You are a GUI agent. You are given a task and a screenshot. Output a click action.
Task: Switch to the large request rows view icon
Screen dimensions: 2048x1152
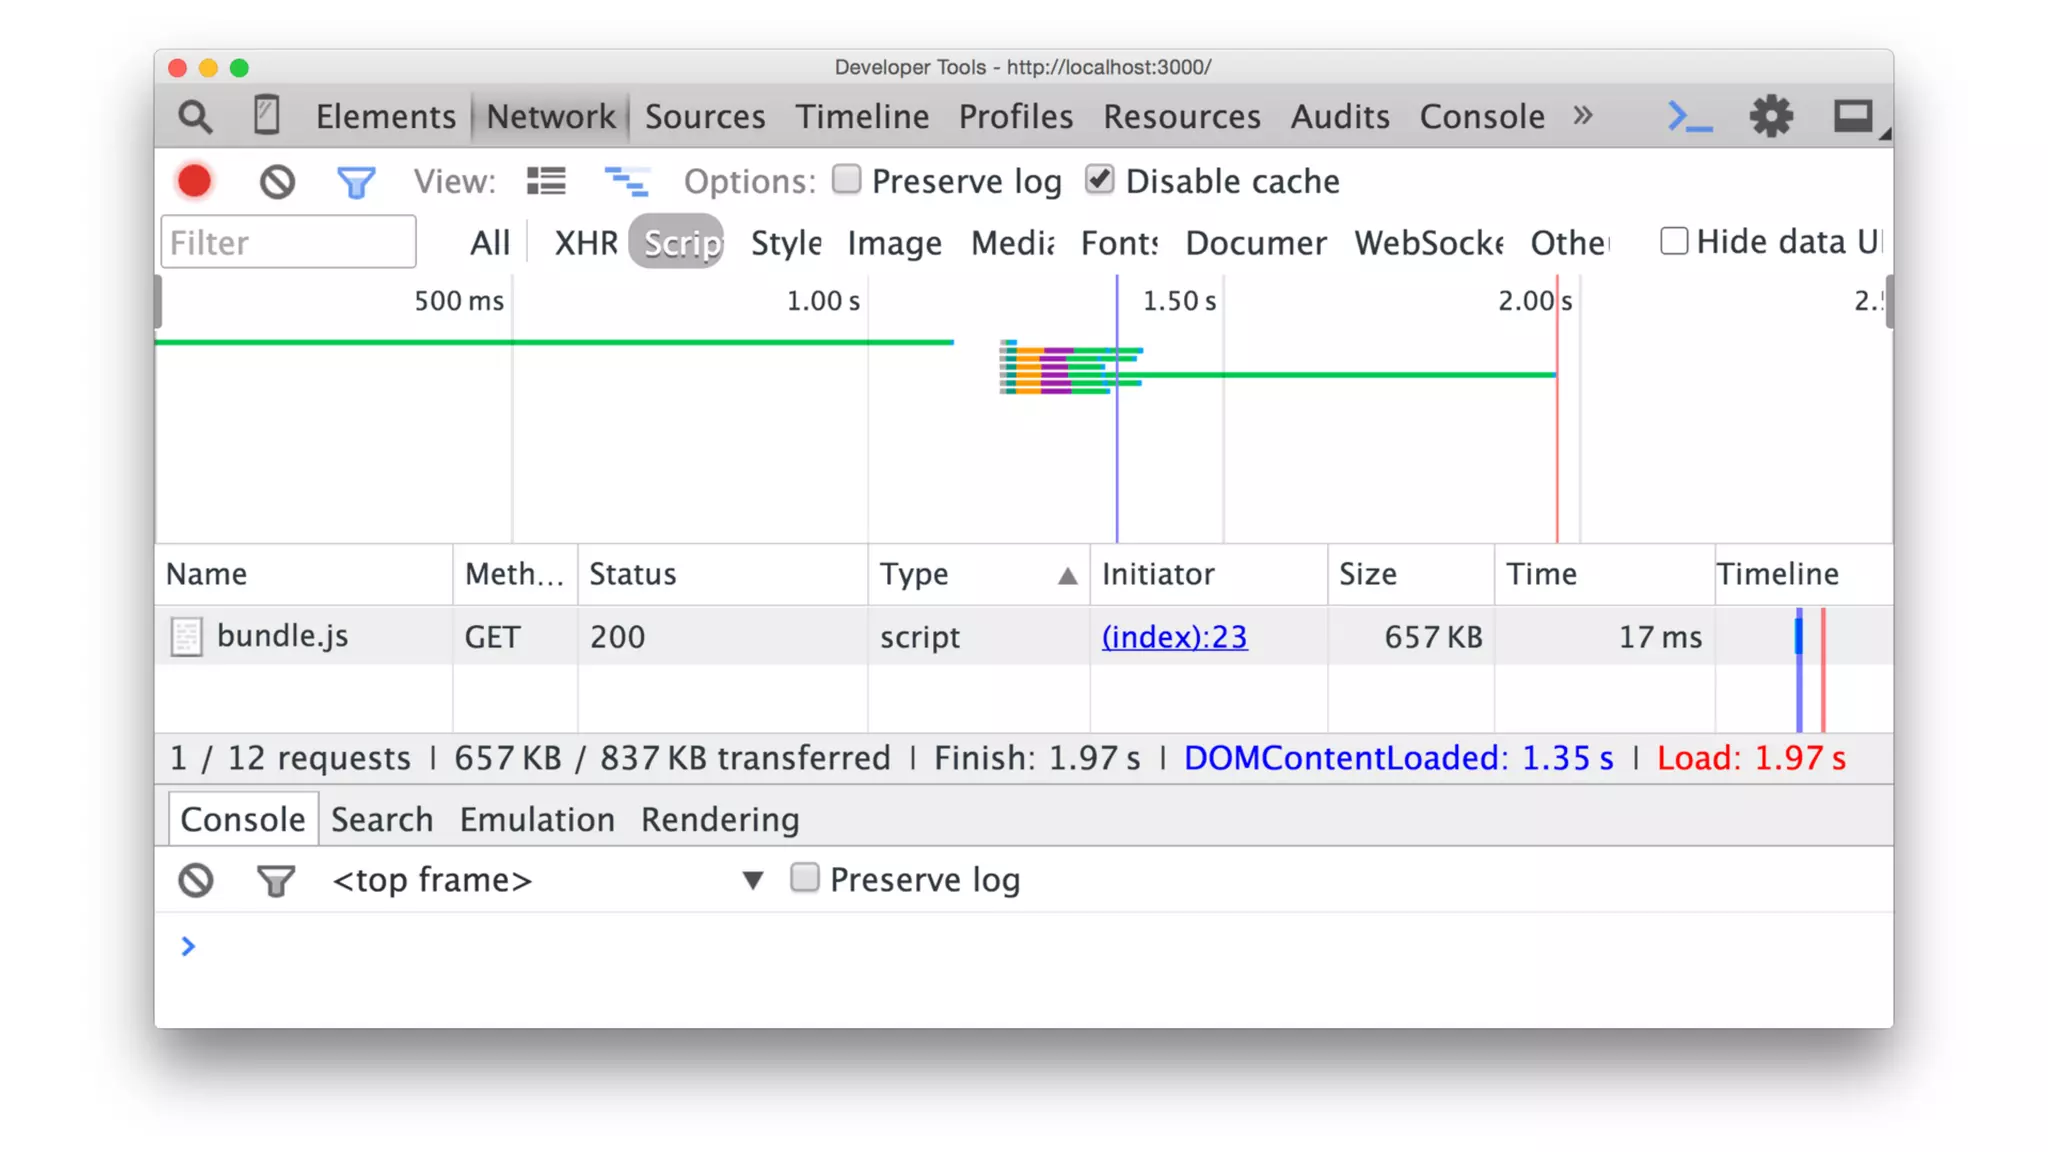pyautogui.click(x=546, y=181)
